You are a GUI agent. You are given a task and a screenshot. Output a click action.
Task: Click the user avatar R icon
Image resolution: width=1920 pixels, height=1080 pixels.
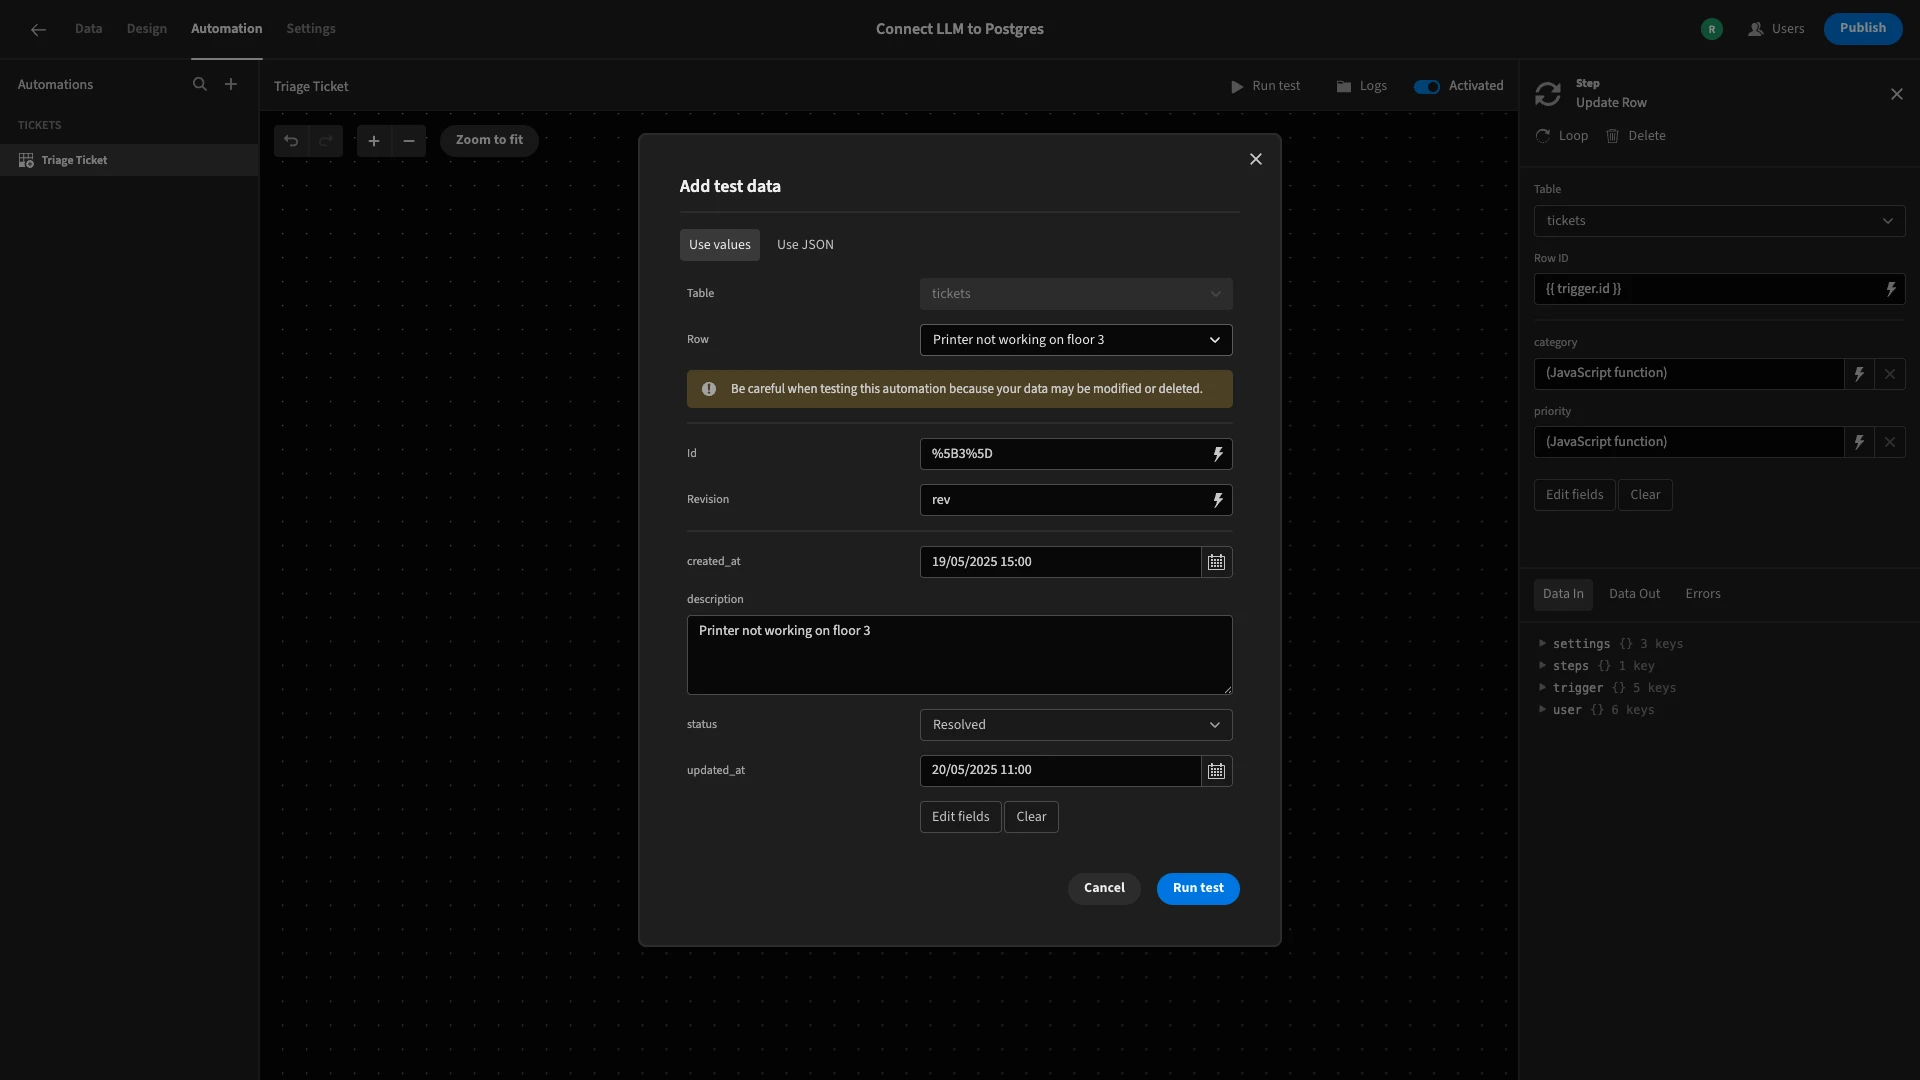pyautogui.click(x=1712, y=29)
